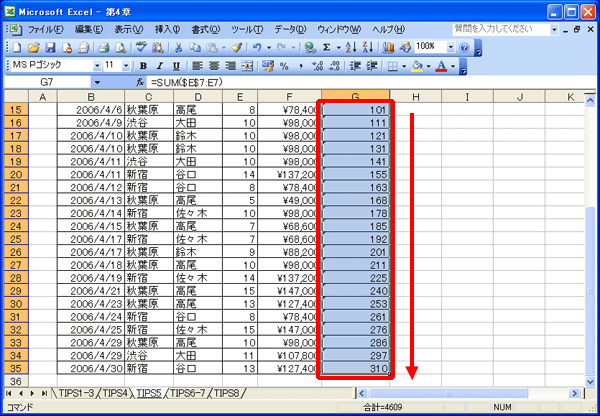Switch to the TIPS6-7 sheet tab
Screen dimensions: 600x416
point(188,393)
